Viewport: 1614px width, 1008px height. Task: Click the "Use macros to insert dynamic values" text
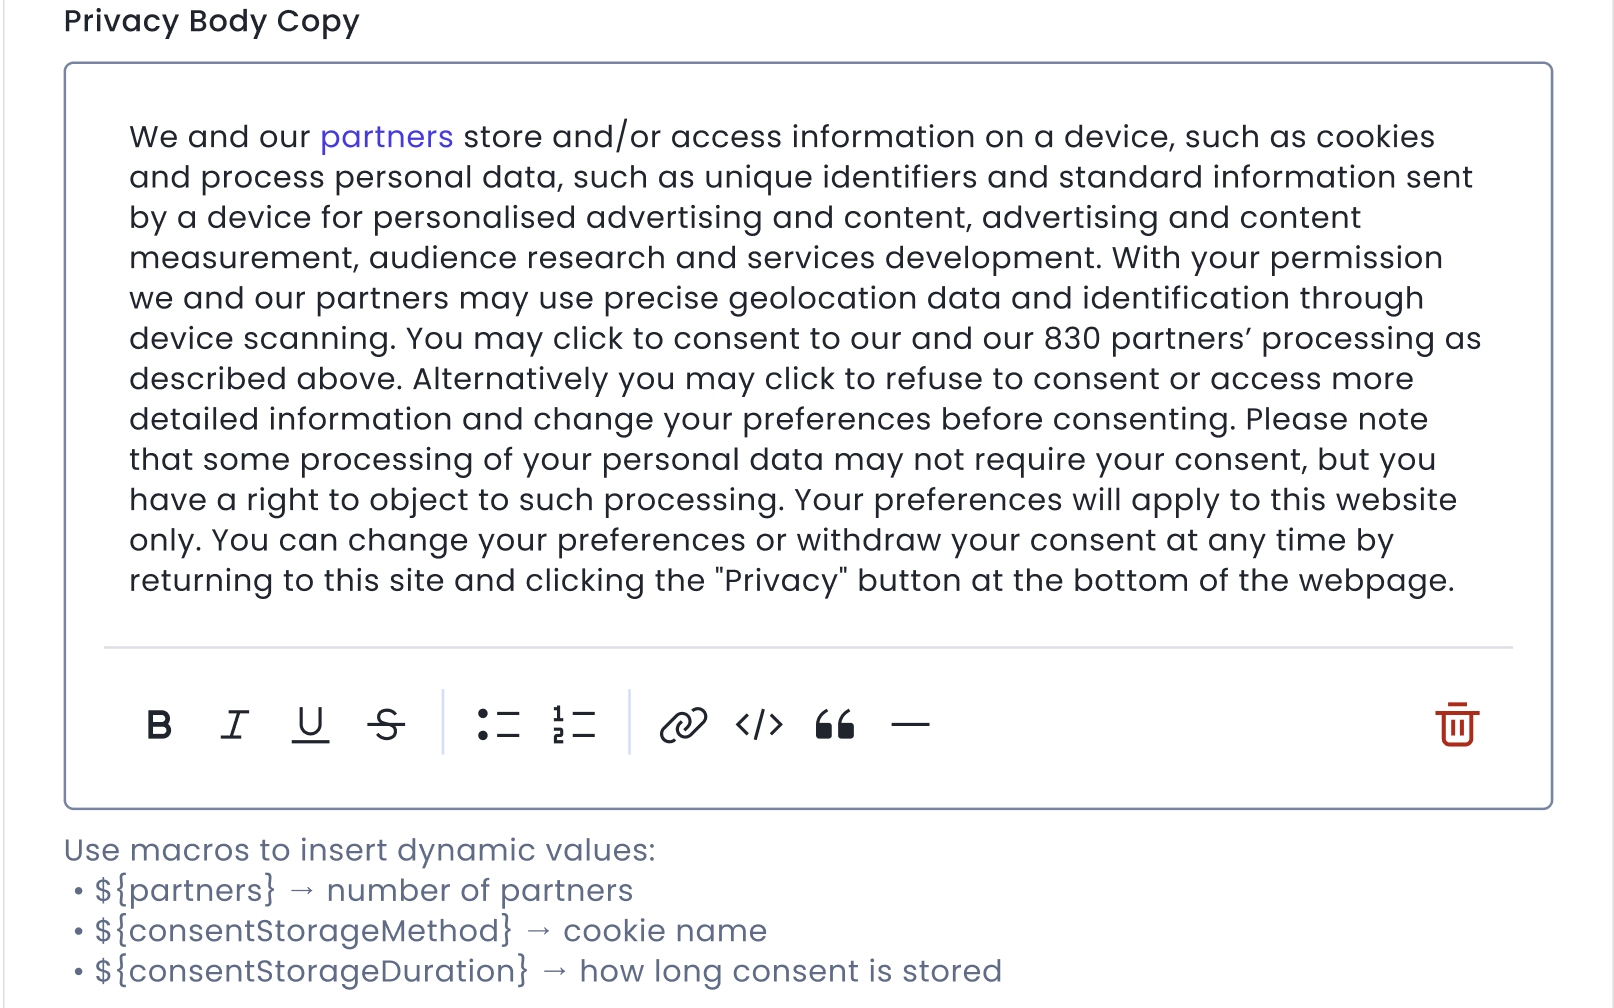[x=360, y=850]
